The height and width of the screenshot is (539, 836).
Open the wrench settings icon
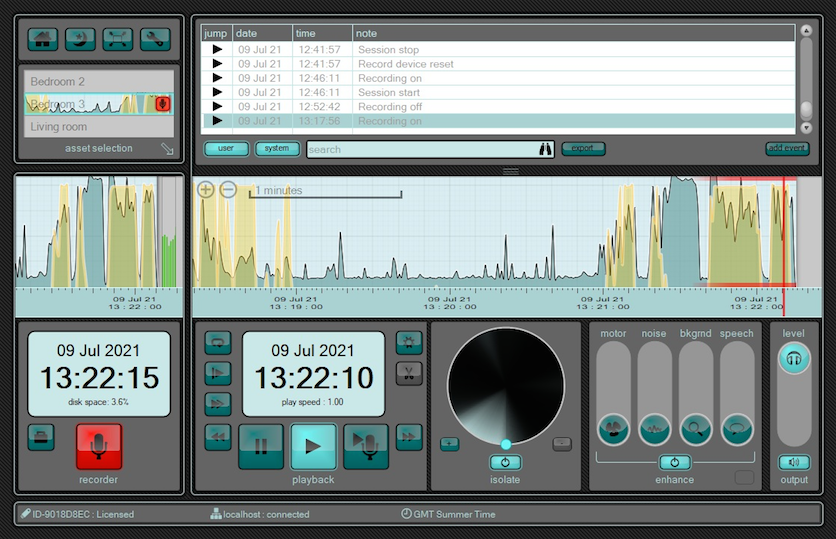pyautogui.click(x=155, y=39)
